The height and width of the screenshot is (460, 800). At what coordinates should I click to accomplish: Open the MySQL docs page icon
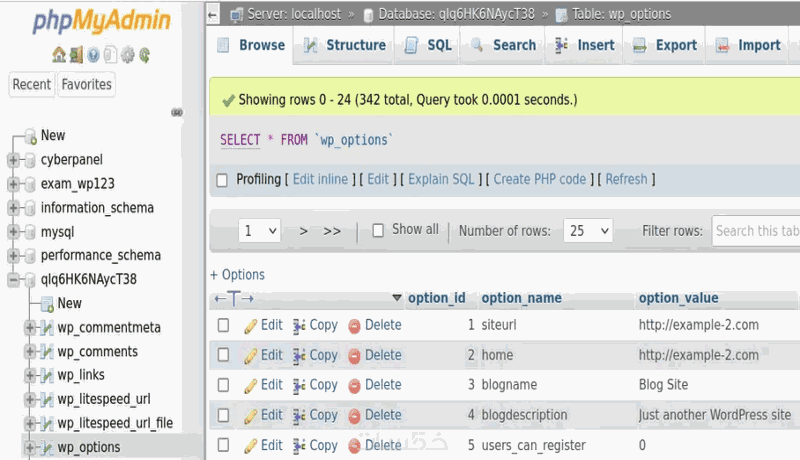coord(110,55)
